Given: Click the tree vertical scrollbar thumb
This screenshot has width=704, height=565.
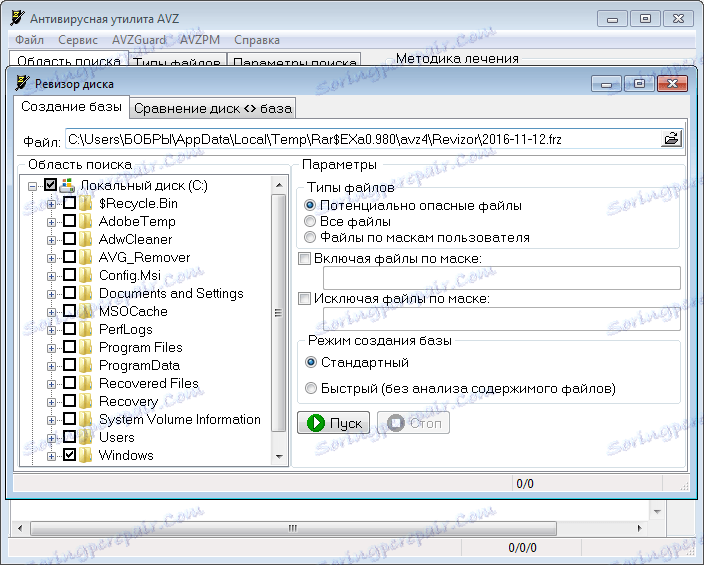Looking at the screenshot, I should [x=279, y=313].
